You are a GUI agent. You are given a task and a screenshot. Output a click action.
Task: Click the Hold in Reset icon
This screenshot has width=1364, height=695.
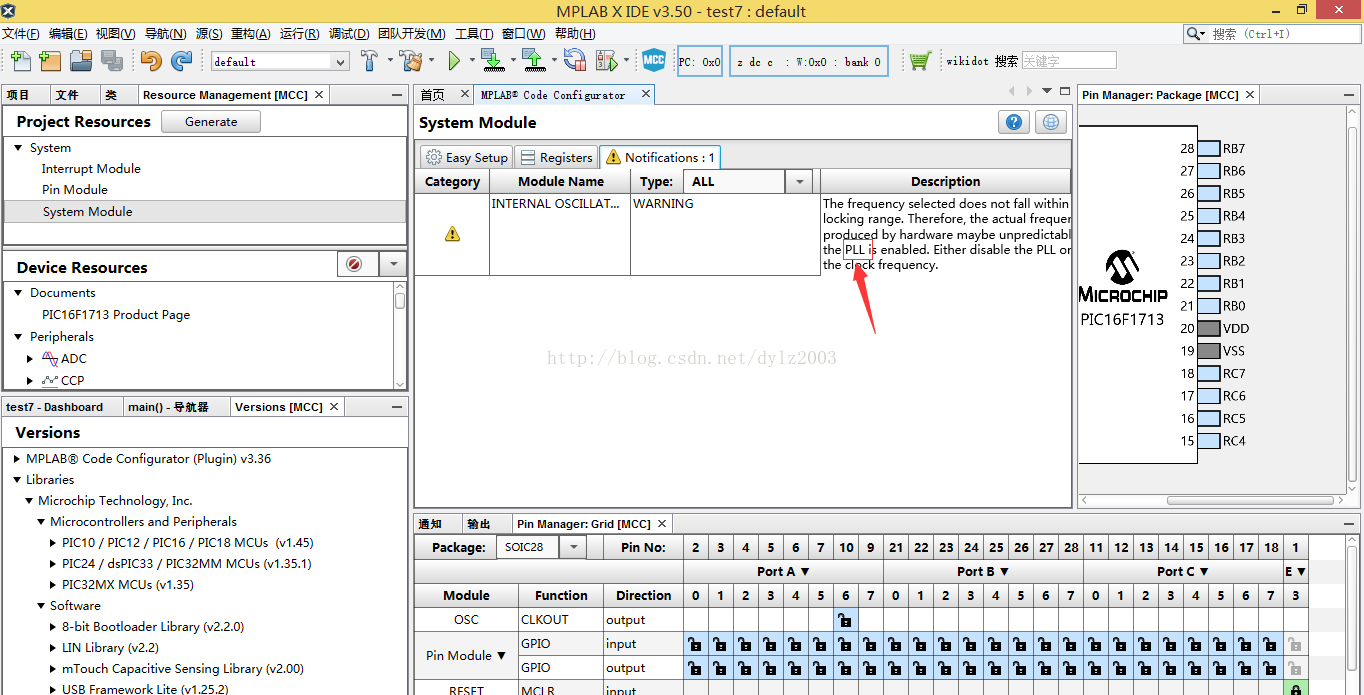click(x=574, y=61)
